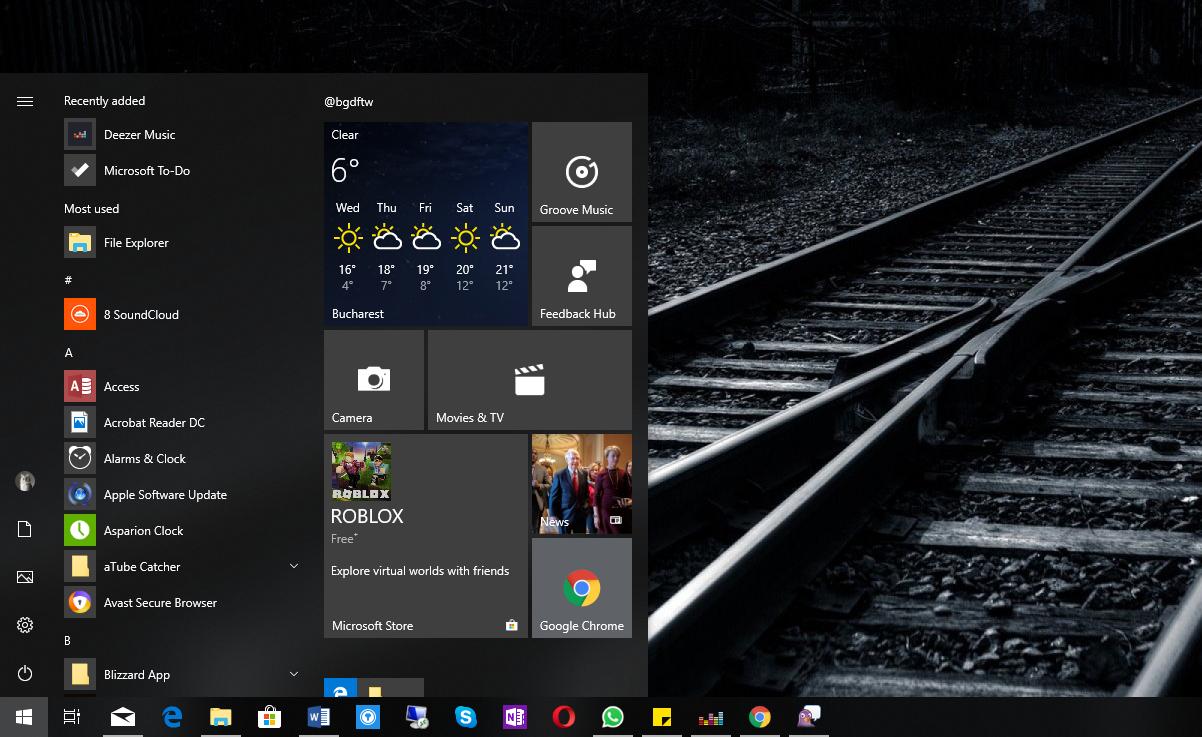Open Deezer from the taskbar
Image resolution: width=1202 pixels, height=737 pixels.
pos(711,717)
